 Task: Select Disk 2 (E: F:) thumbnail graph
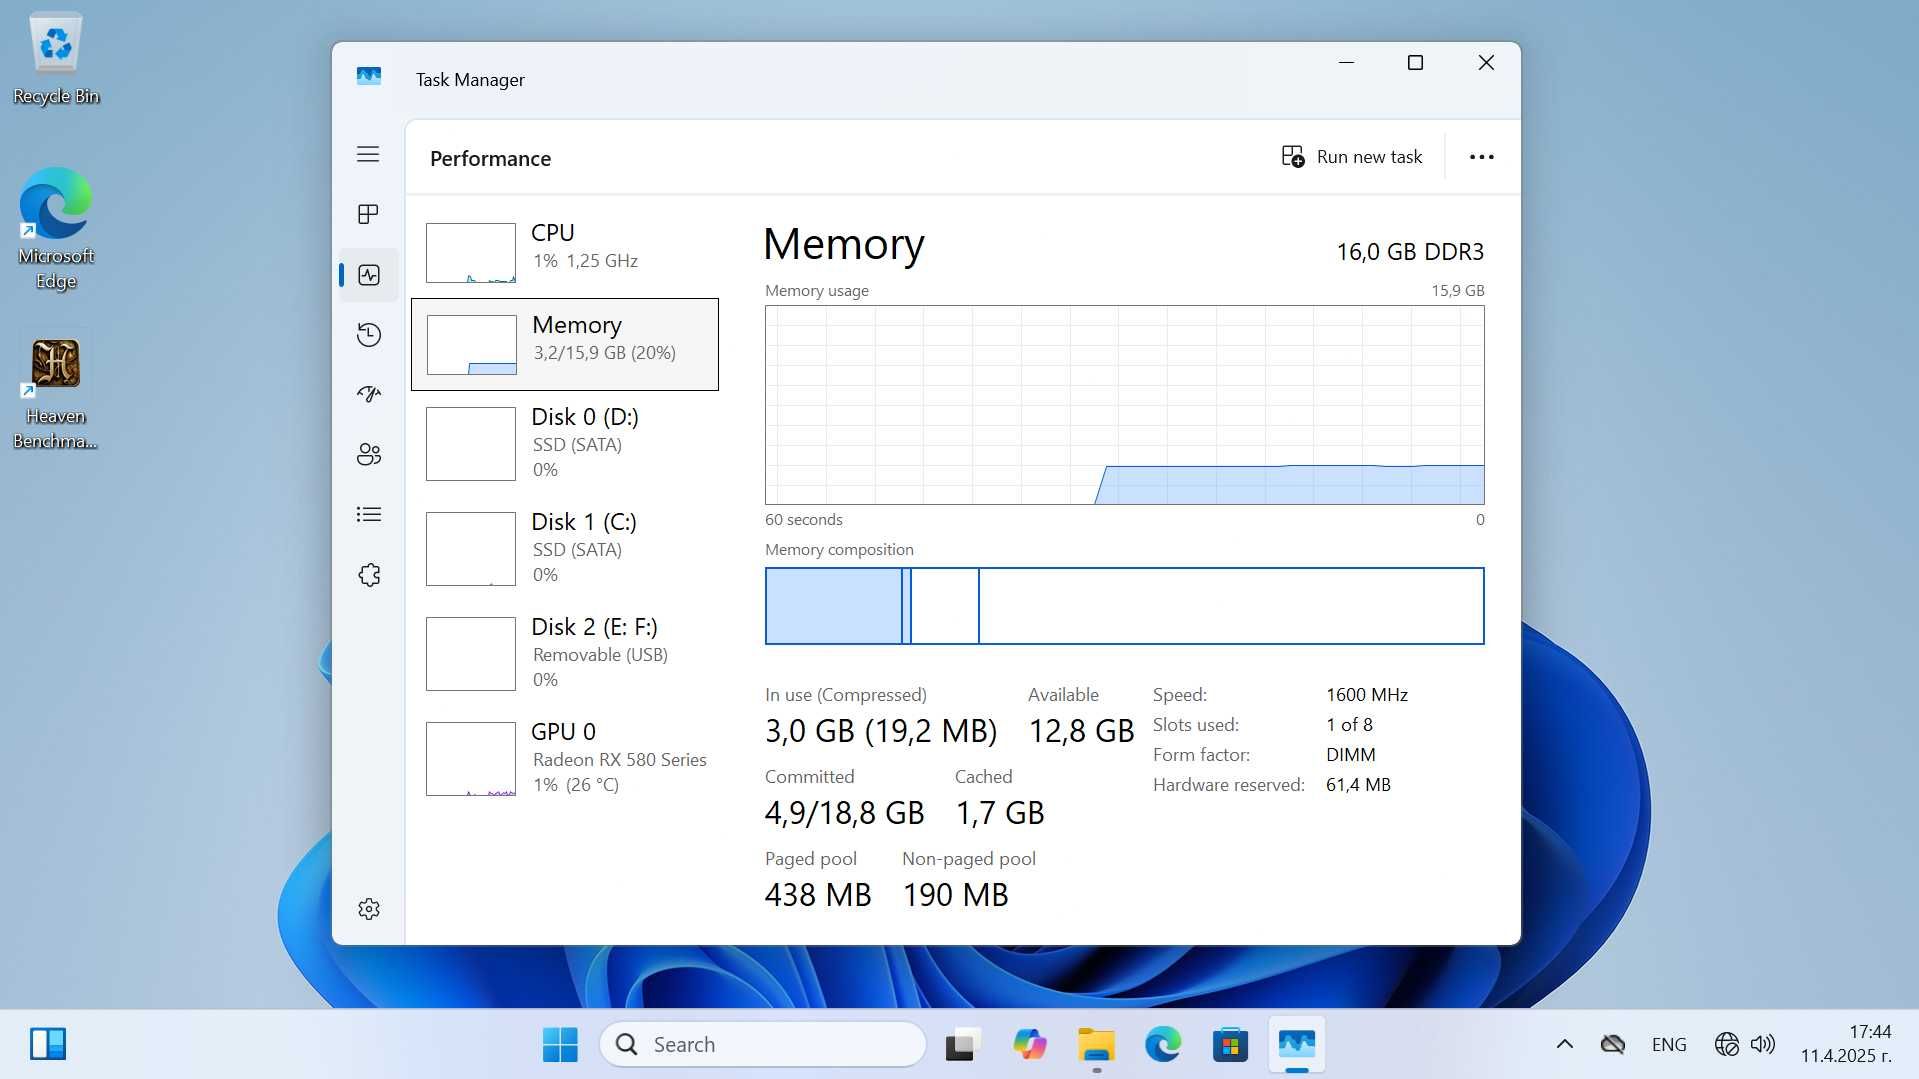point(471,654)
